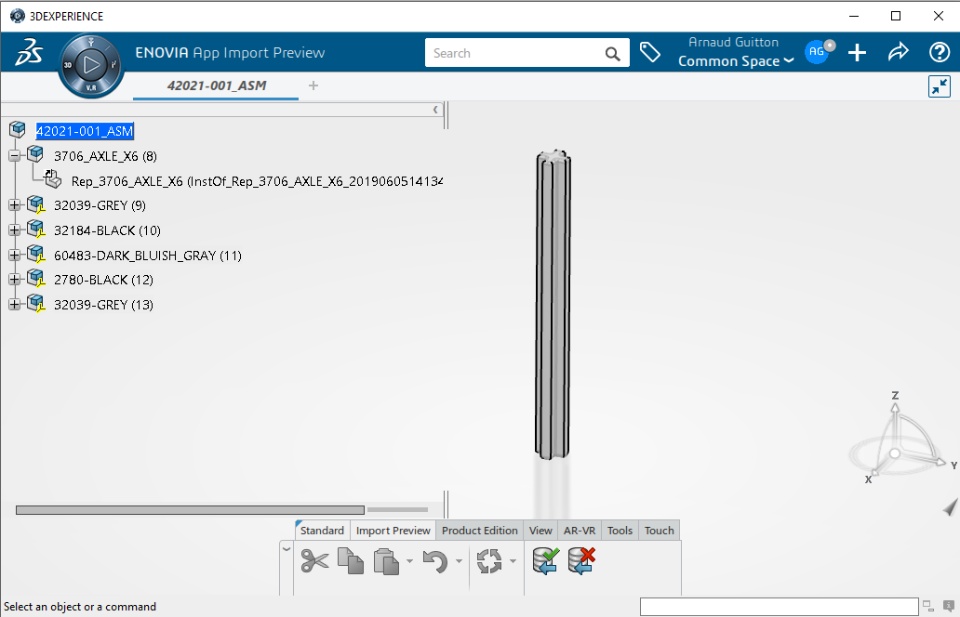Open the Paste options dropdown arrow
This screenshot has width=960, height=617.
coord(410,561)
